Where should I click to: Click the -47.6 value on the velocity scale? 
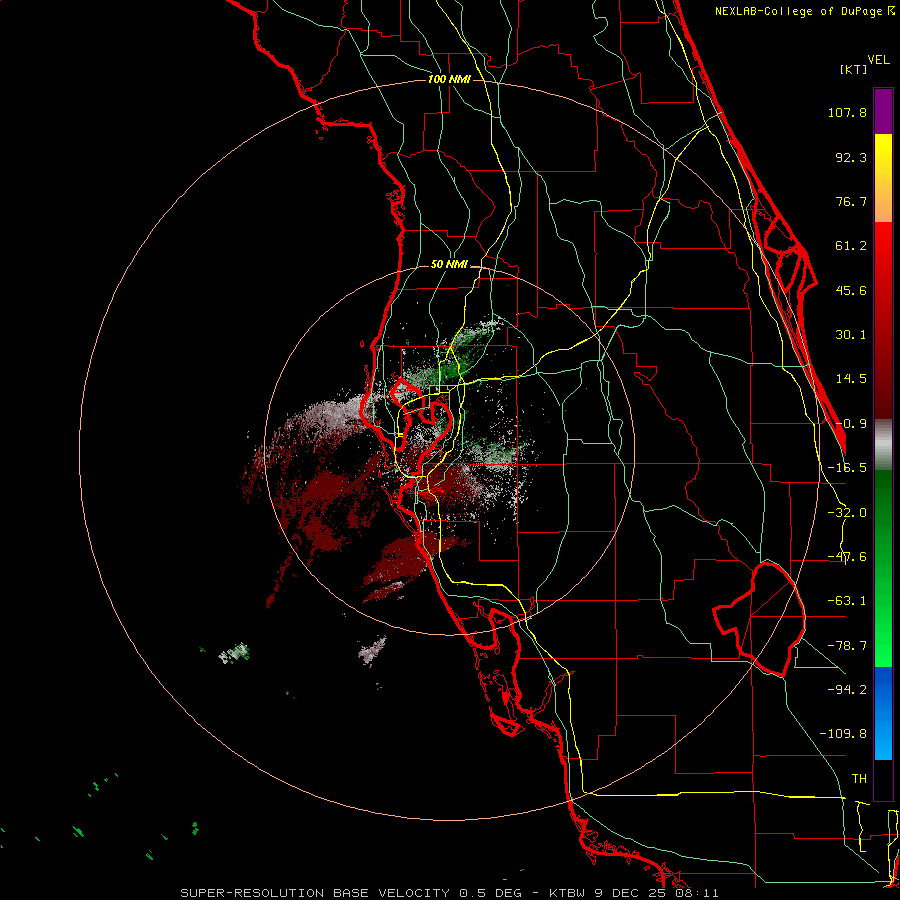[x=847, y=557]
